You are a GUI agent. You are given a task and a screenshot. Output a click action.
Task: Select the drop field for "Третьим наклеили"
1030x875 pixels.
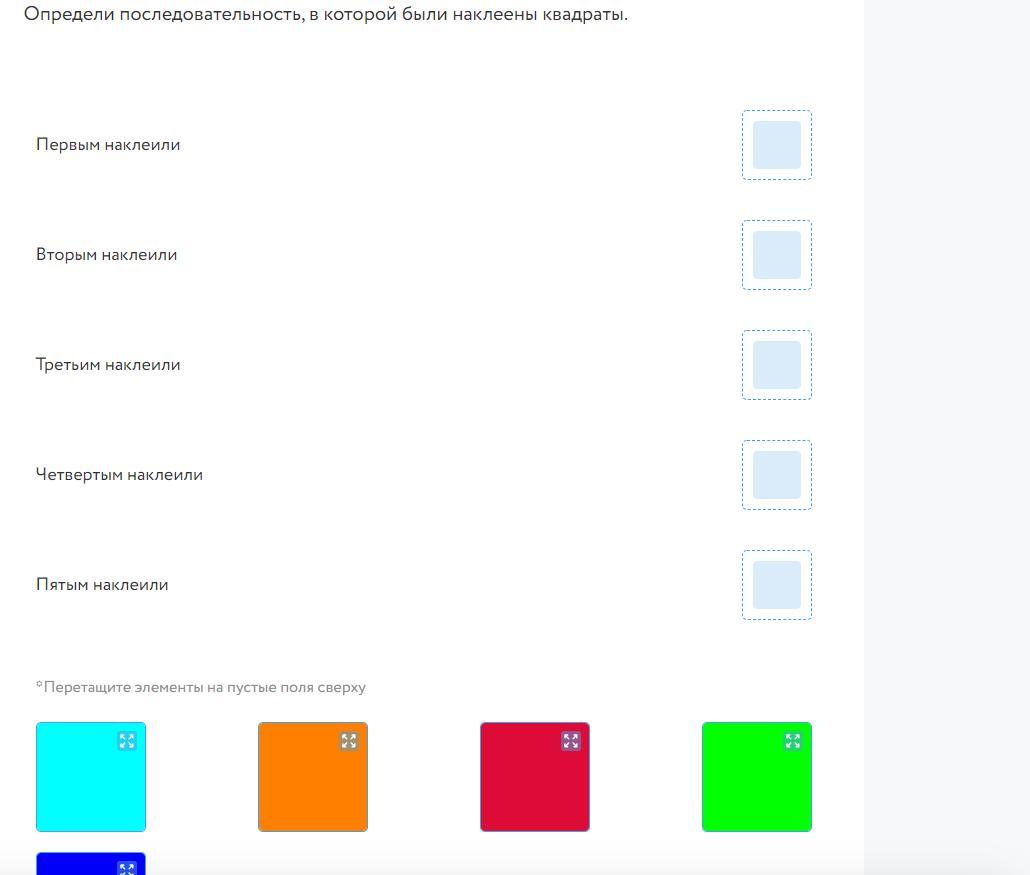coord(777,365)
